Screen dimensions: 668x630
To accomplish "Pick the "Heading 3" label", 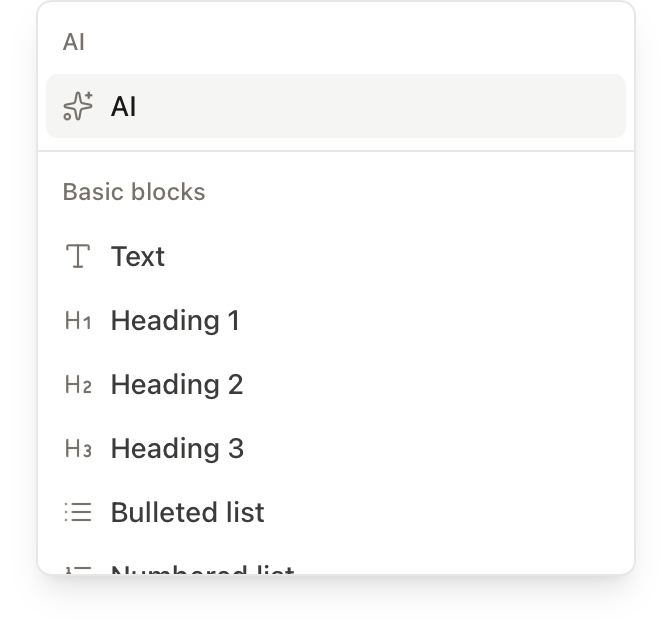I will 177,449.
